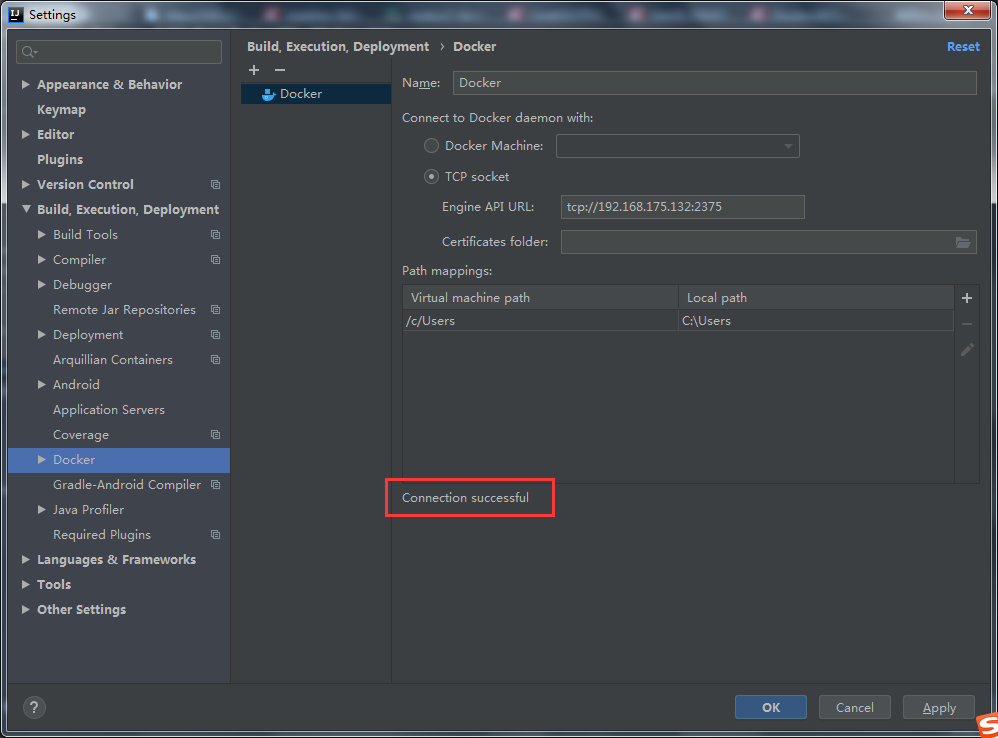Expand the Other Settings section
Screen dimensions: 998x738
(x=25, y=609)
